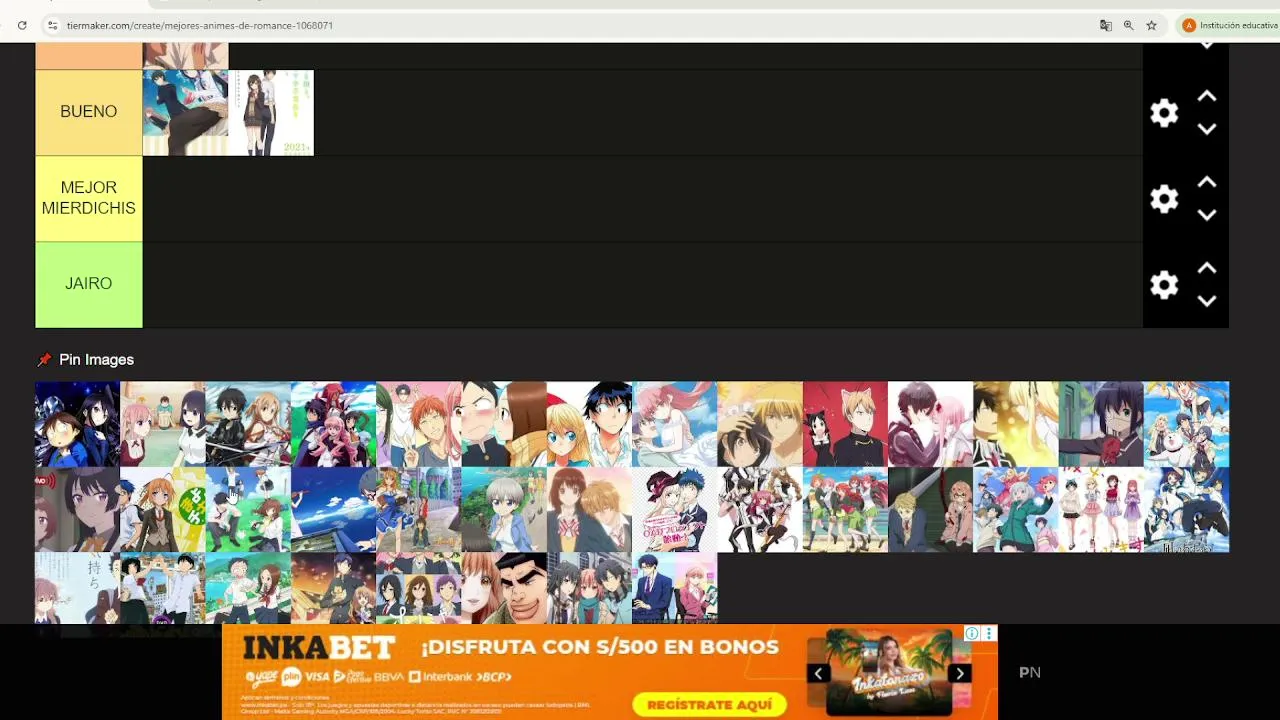
Task: Open settings gear for MEJOR MIERDICHIS tier
Action: [1164, 199]
